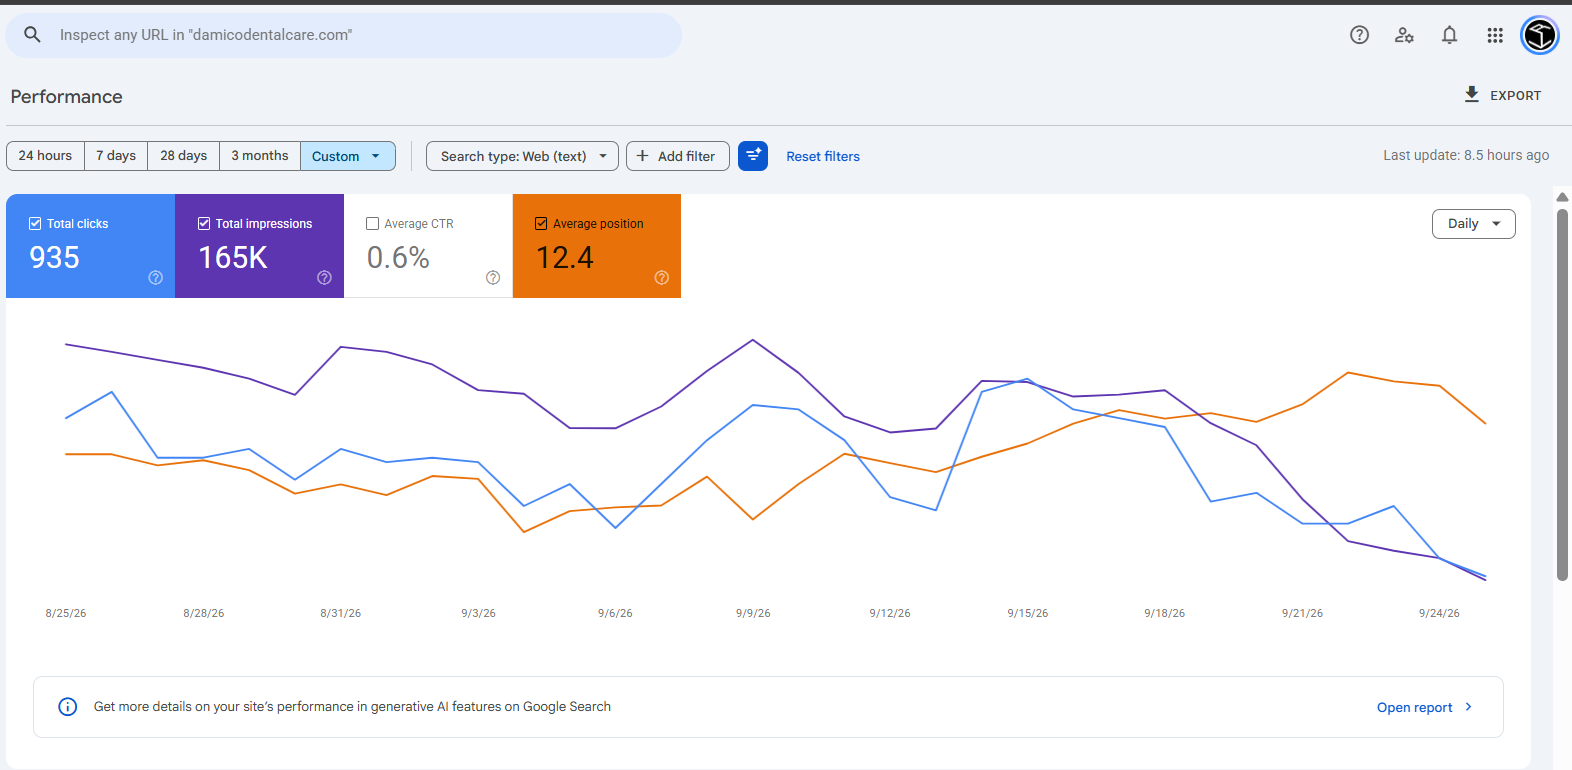
Task: Open the Help question mark icon
Action: [x=1359, y=35]
